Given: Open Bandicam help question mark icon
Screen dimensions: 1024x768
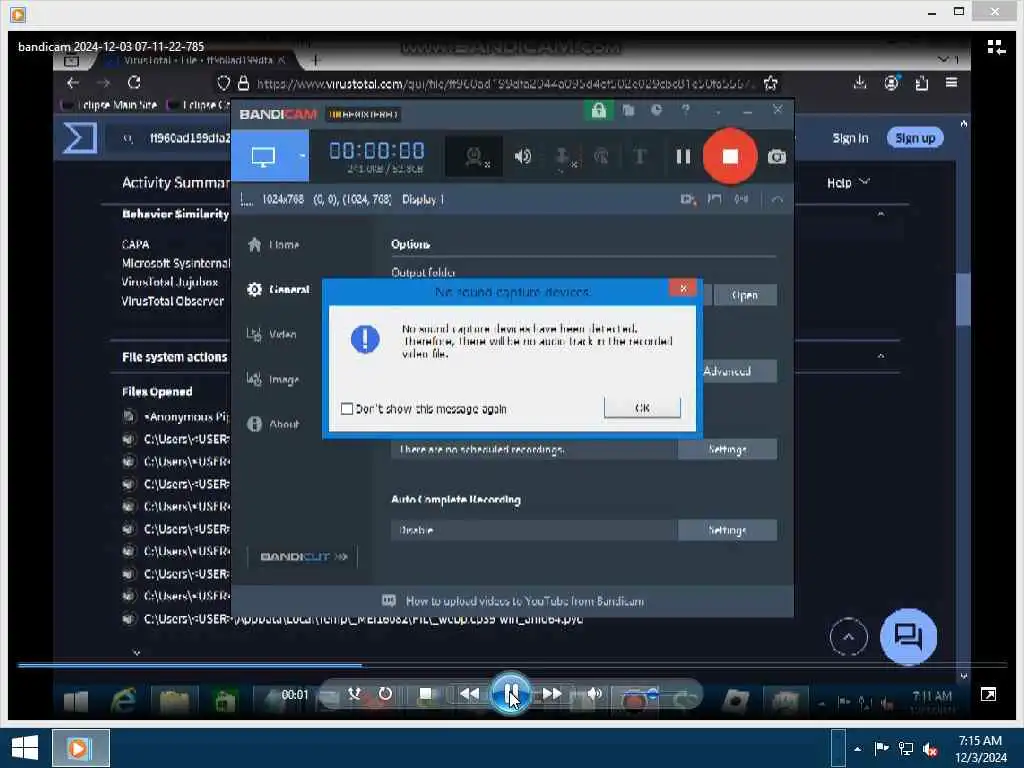Looking at the screenshot, I should pos(685,110).
